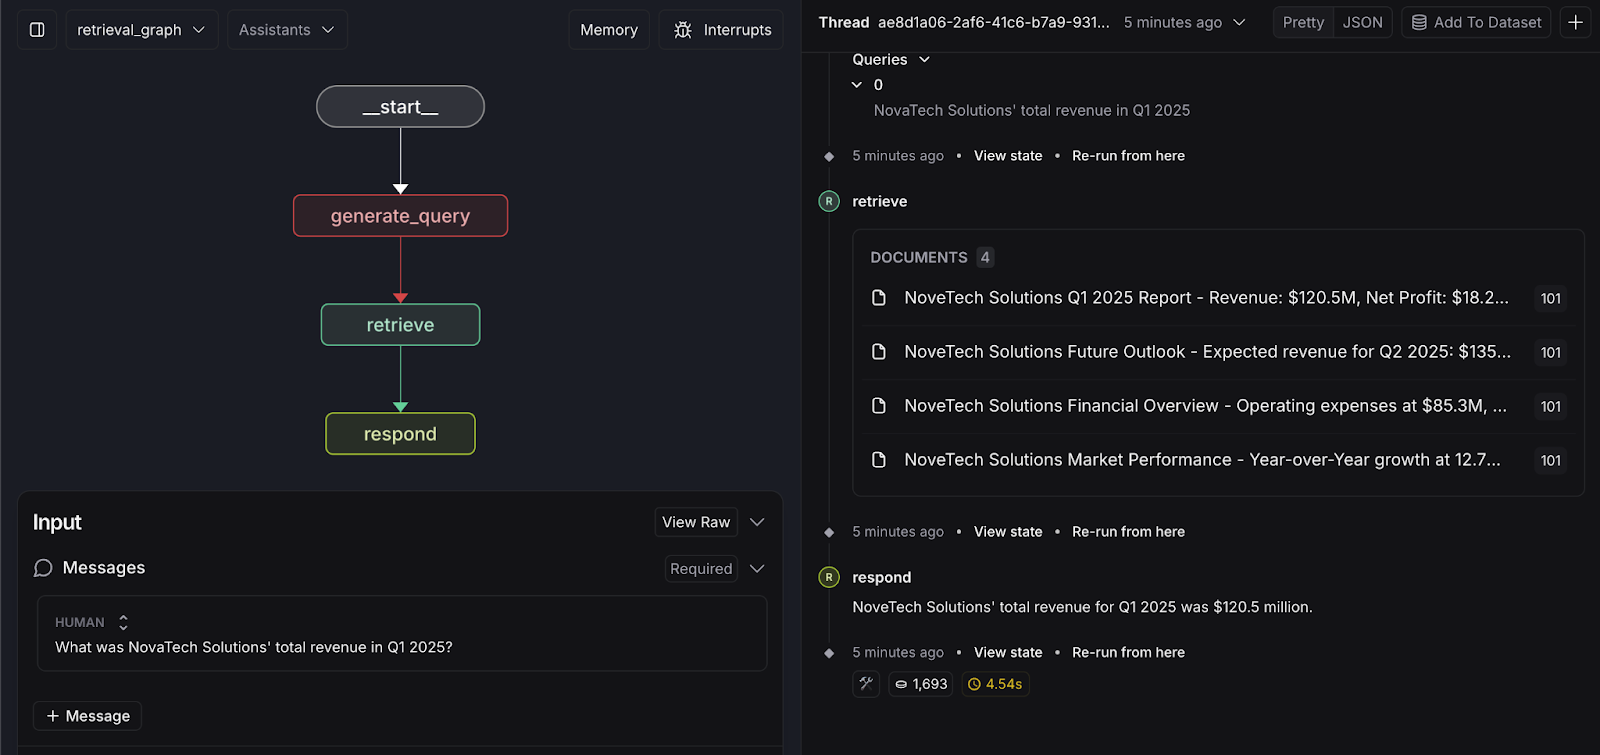Switch output view to JSON
The image size is (1600, 755).
point(1362,22)
